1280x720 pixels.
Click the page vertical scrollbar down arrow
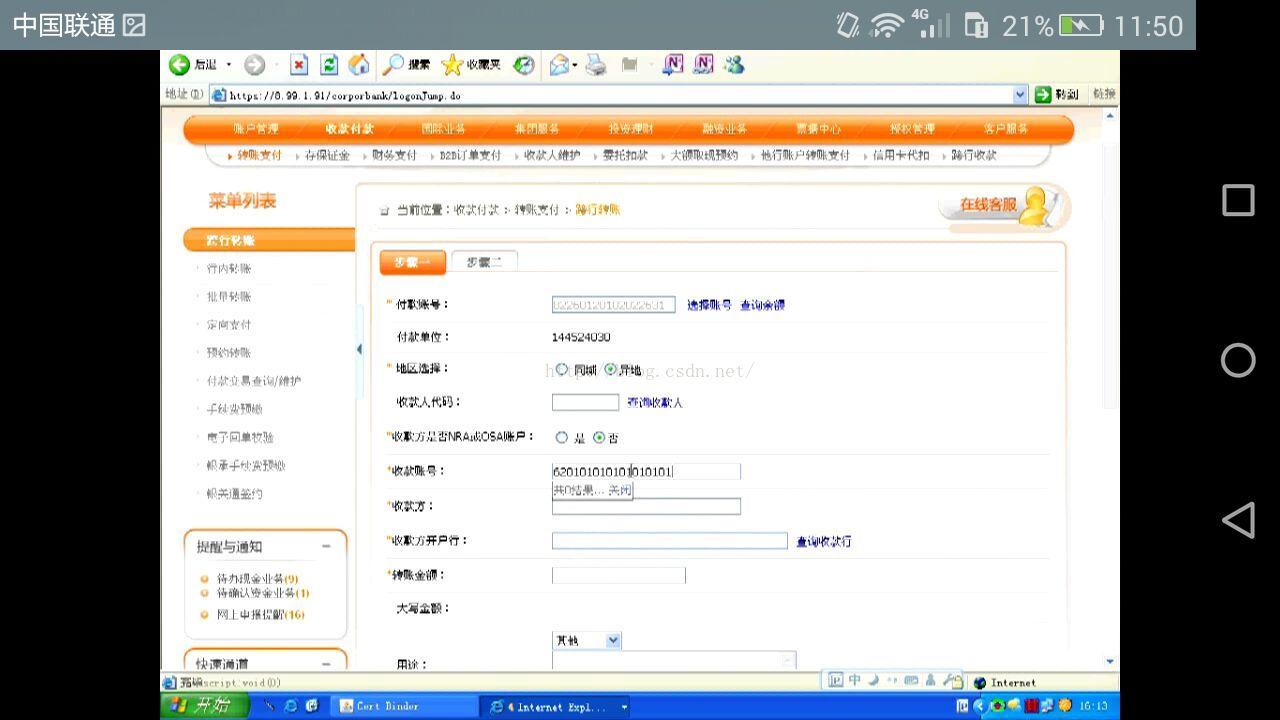click(x=1111, y=661)
